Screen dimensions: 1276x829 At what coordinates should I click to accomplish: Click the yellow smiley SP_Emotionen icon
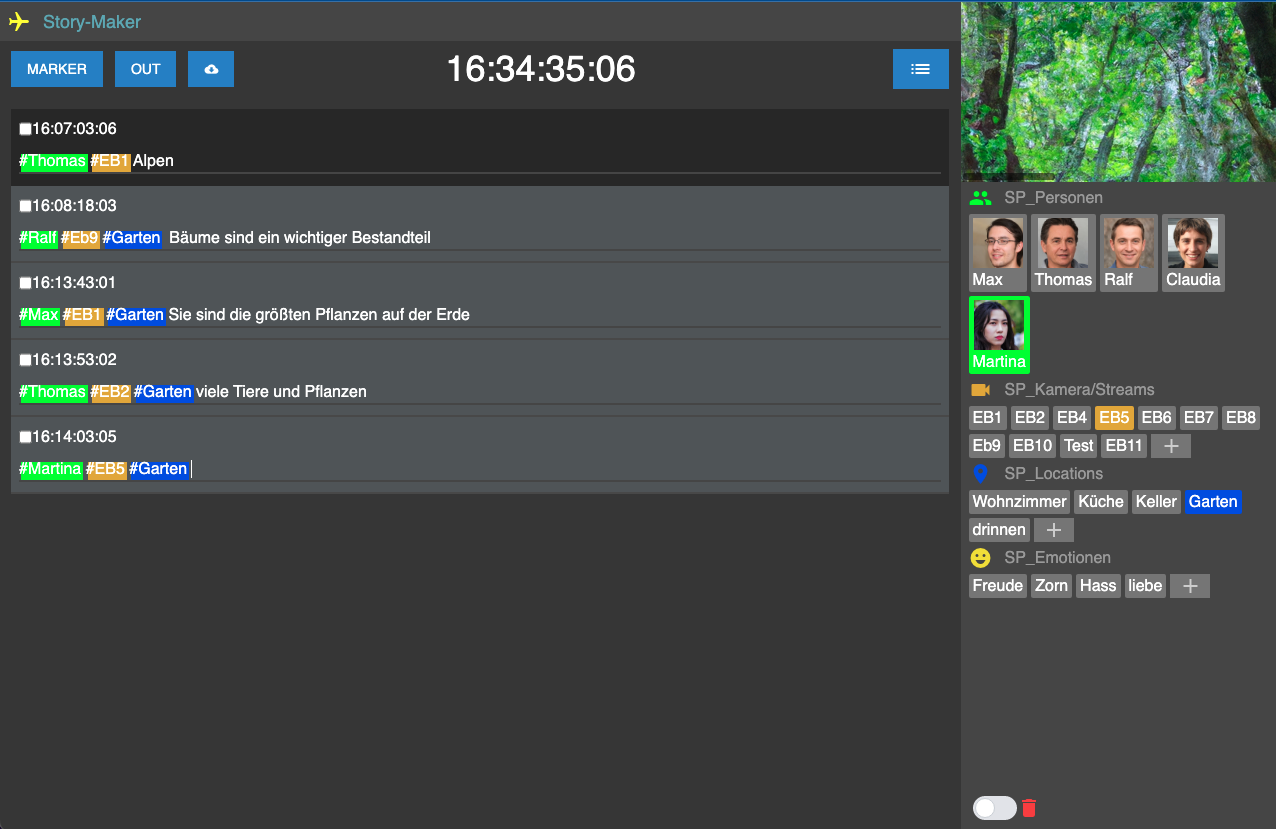(x=980, y=558)
